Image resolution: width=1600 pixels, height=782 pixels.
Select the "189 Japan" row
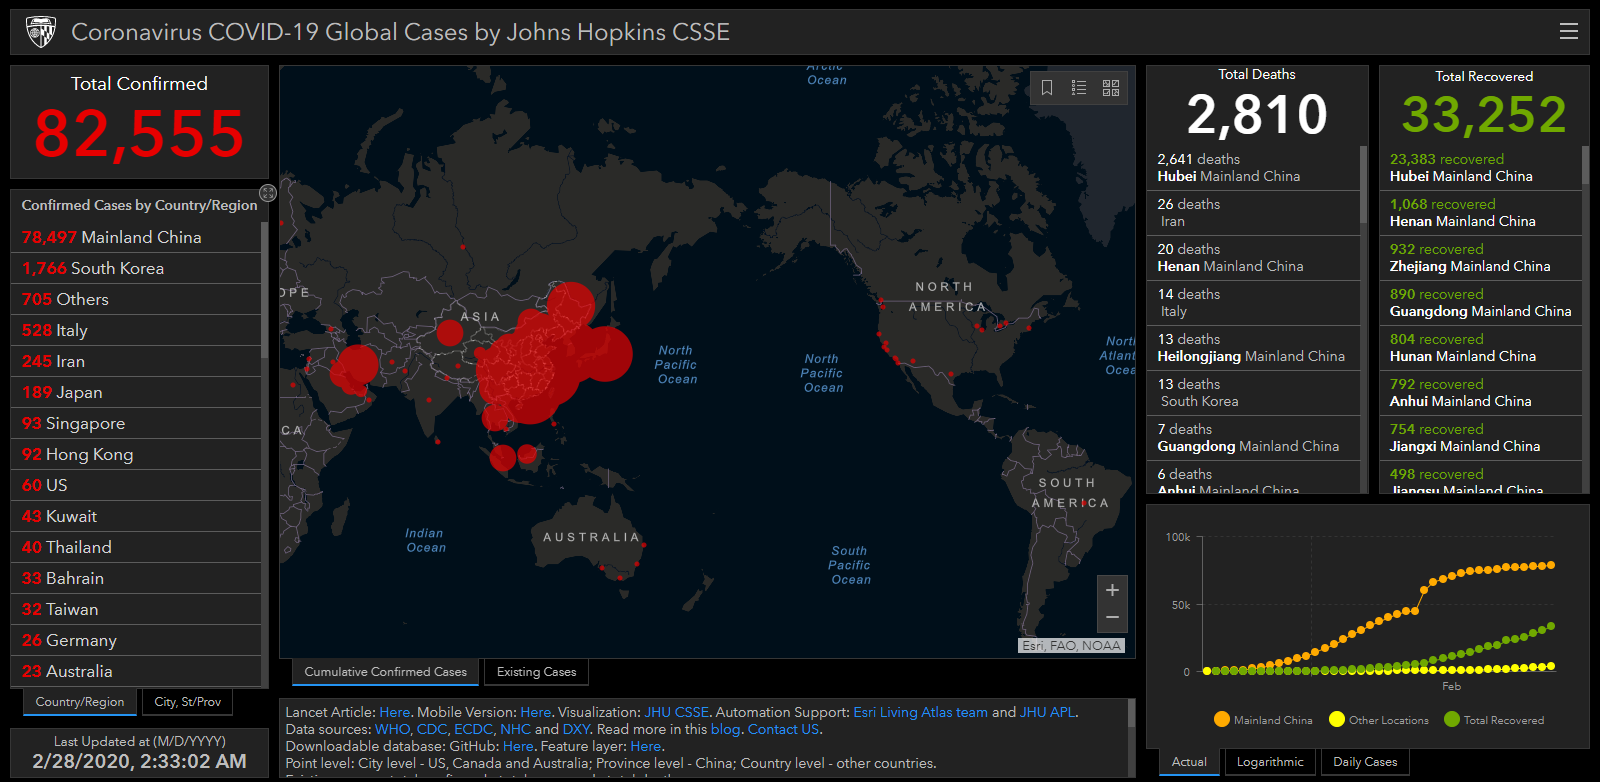click(136, 393)
